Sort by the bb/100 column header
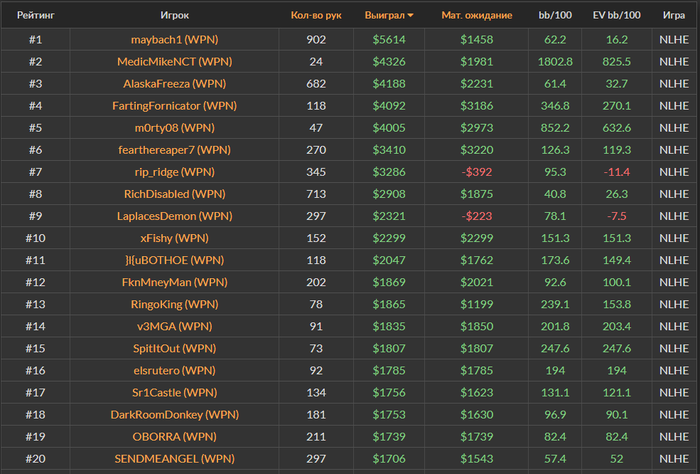 click(555, 15)
